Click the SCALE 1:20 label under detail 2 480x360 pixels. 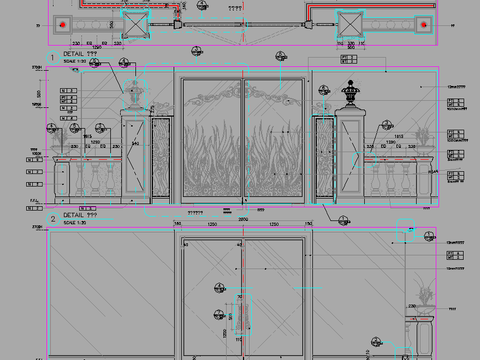click(x=75, y=223)
